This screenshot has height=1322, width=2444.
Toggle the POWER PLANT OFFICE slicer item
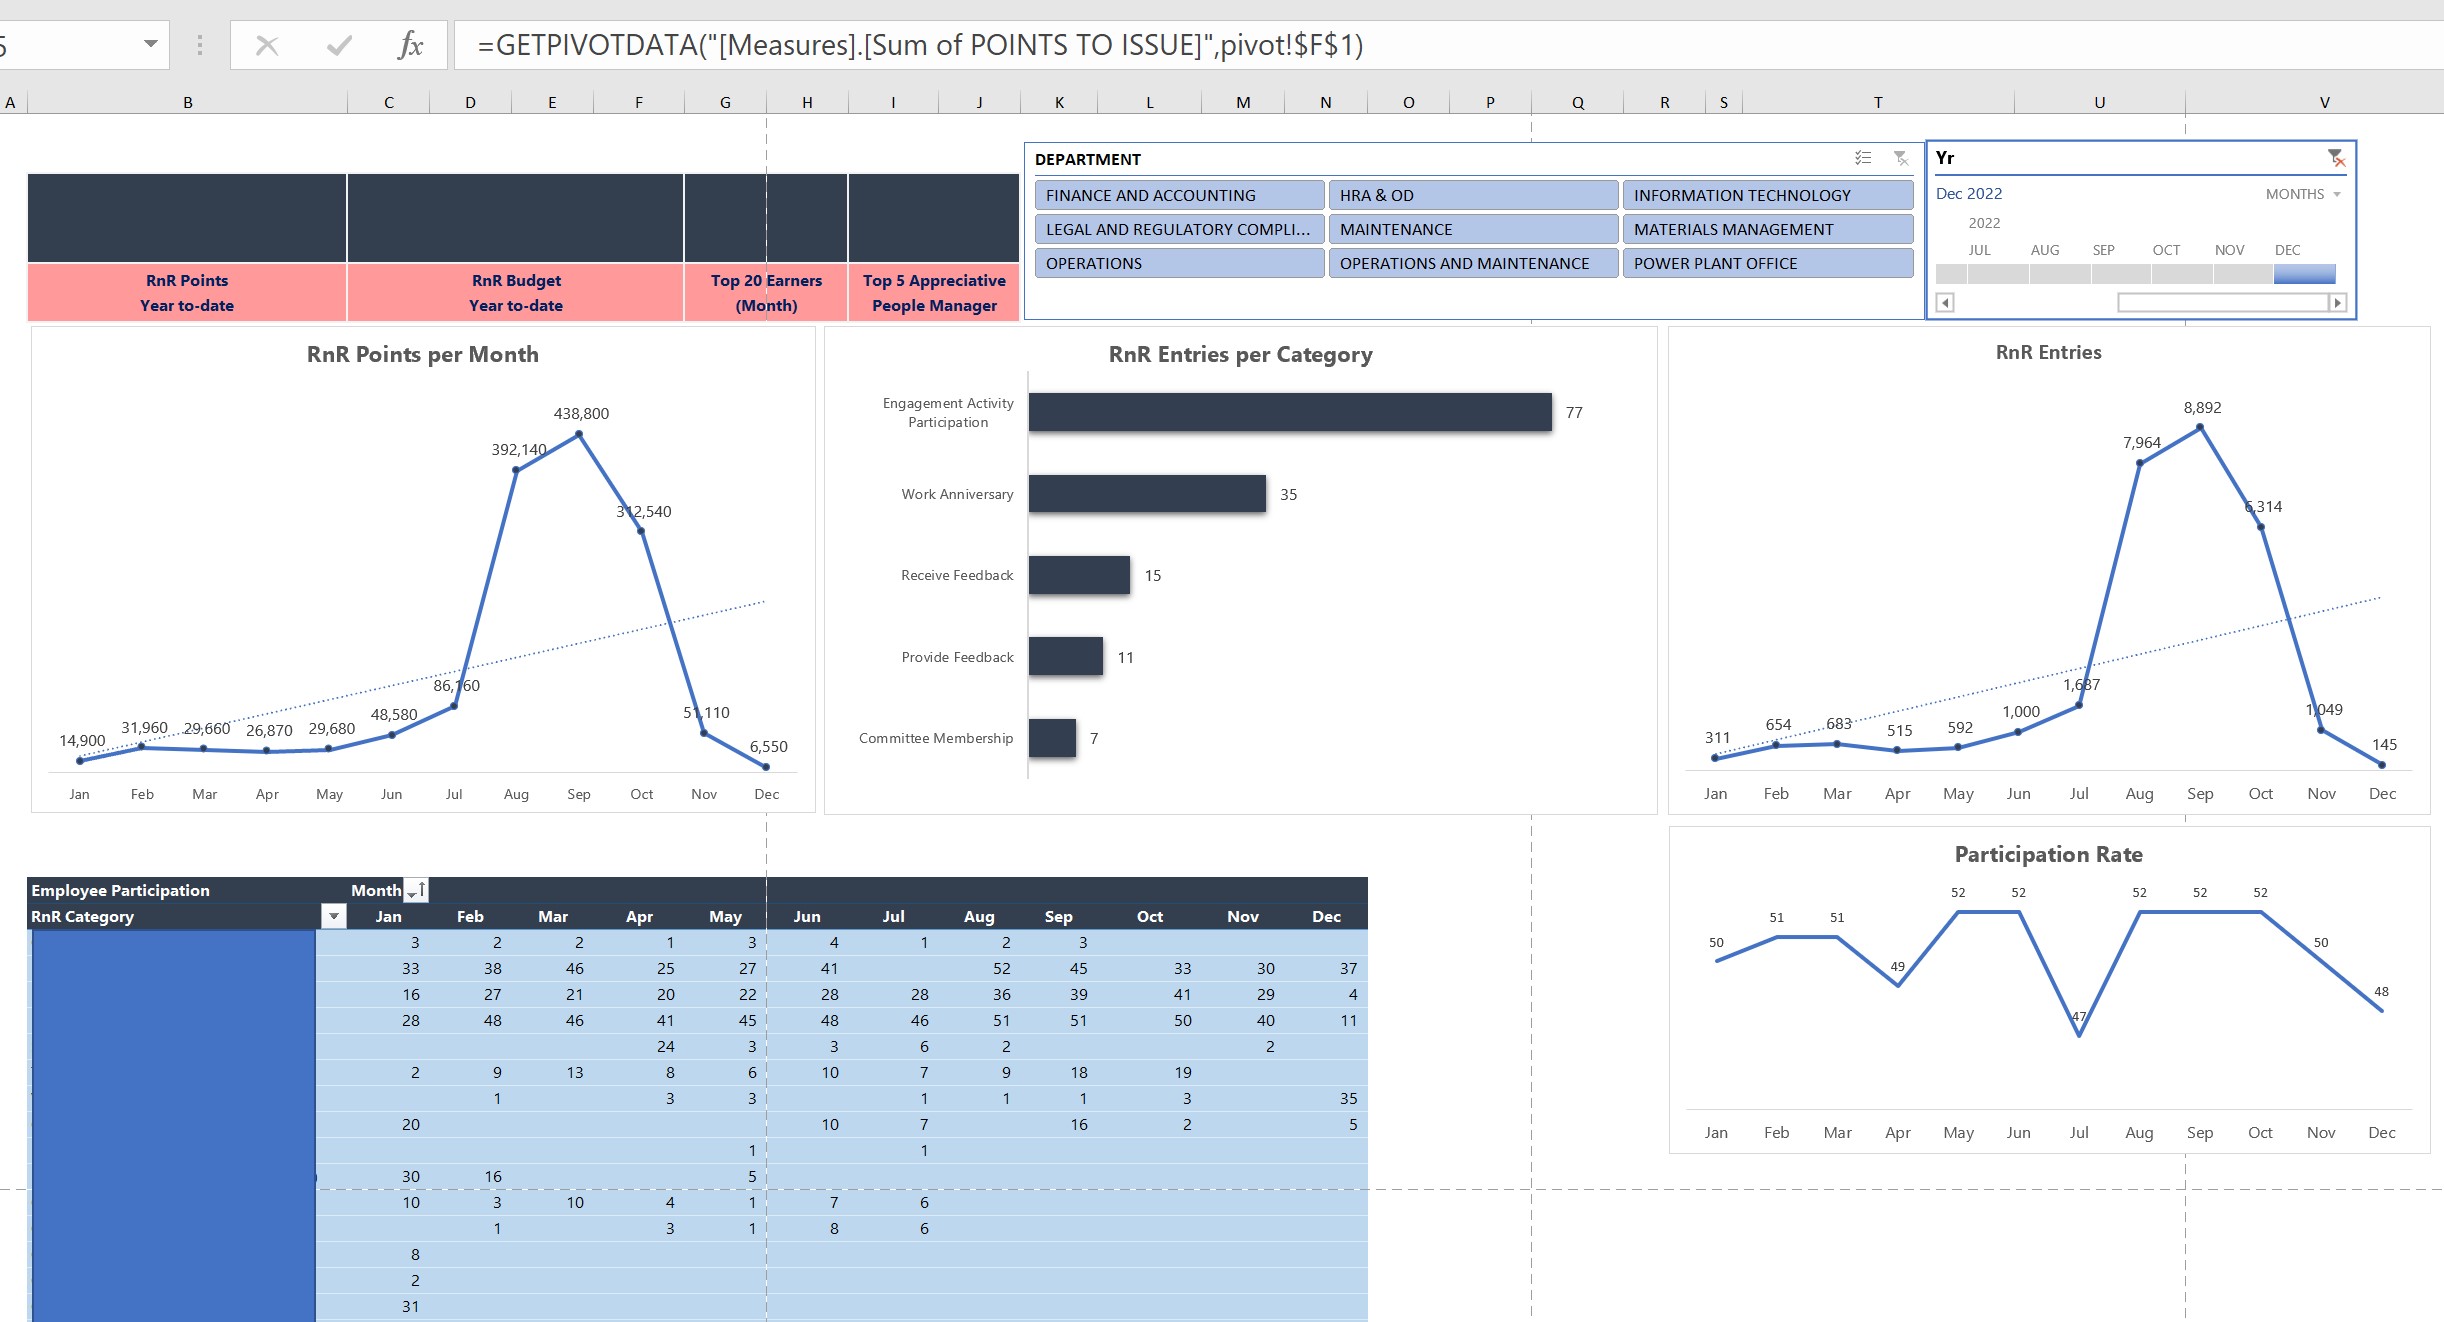1766,263
